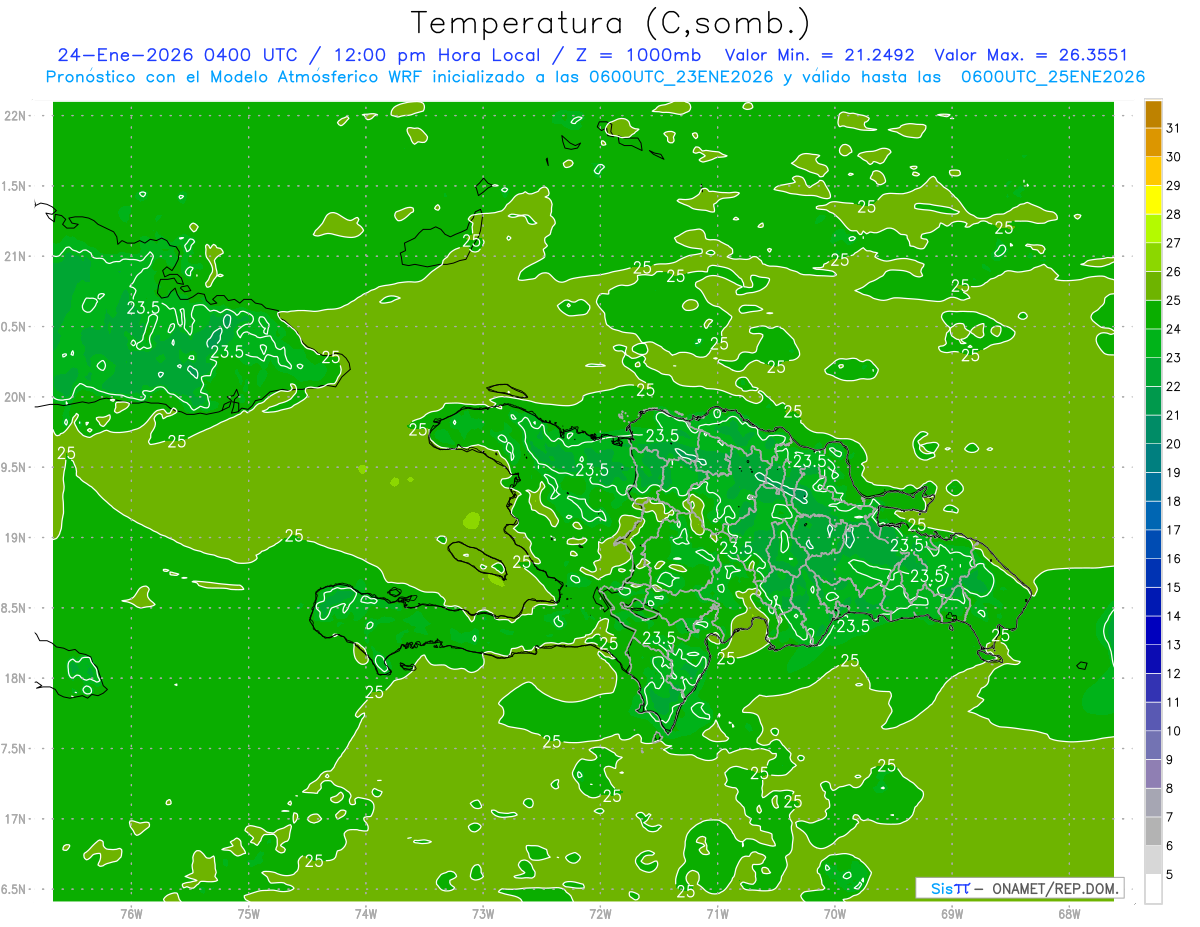This screenshot has height=927, width=1200.
Task: Click the "21N" latitude axis label
Action: point(16,257)
